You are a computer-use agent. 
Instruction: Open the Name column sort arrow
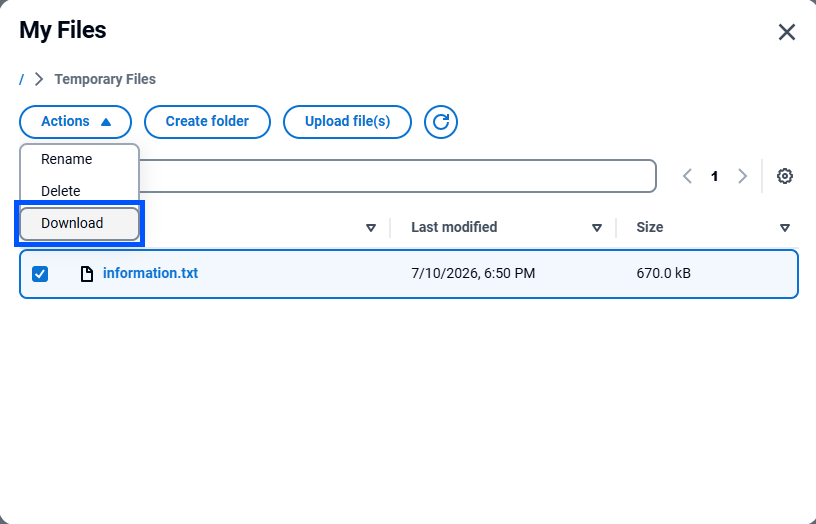point(371,228)
